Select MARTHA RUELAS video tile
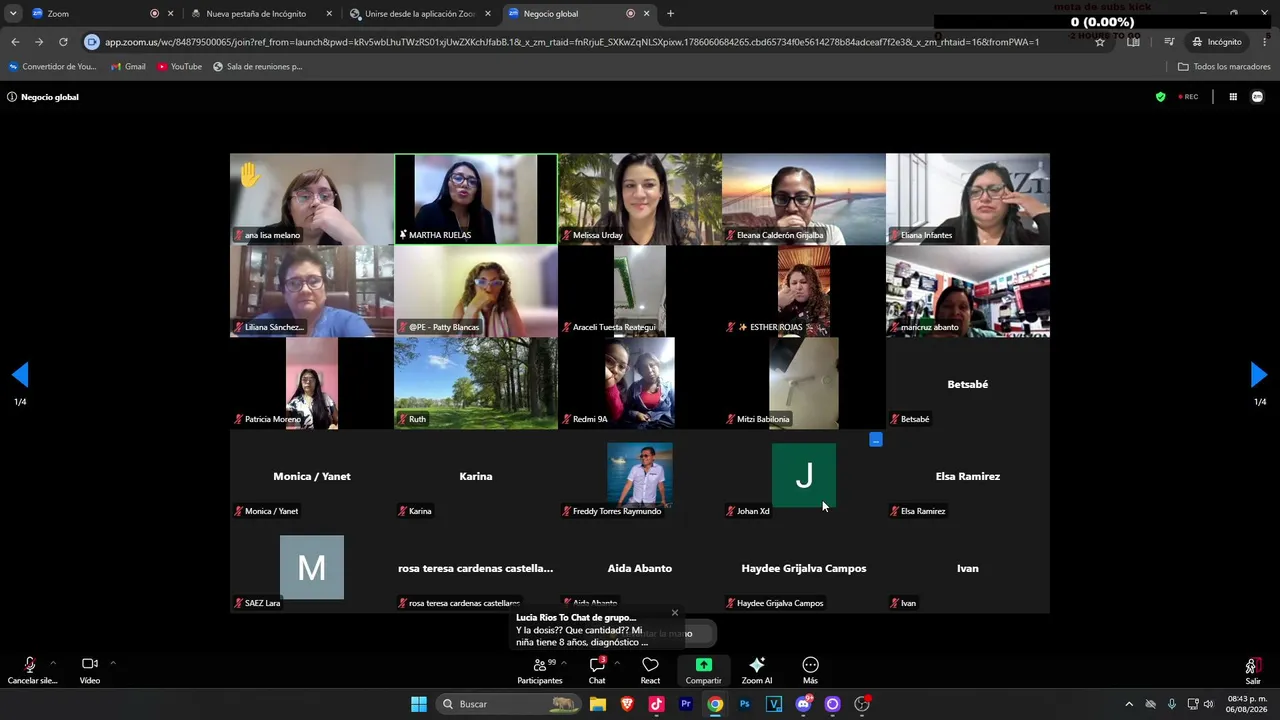 coord(476,199)
